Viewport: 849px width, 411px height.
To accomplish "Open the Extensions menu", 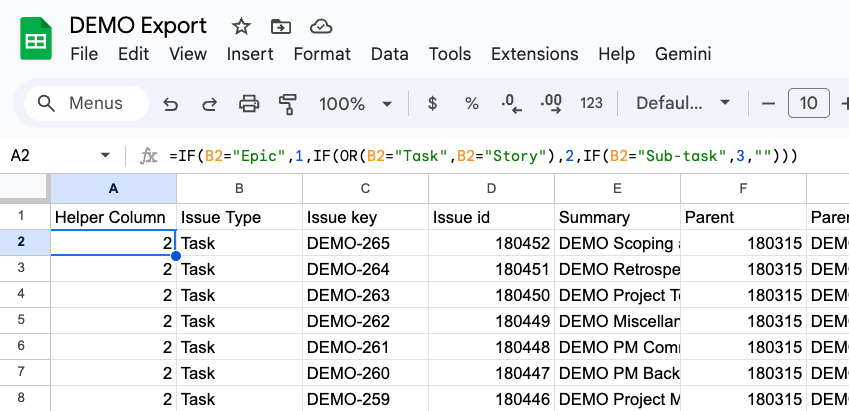I will point(534,54).
